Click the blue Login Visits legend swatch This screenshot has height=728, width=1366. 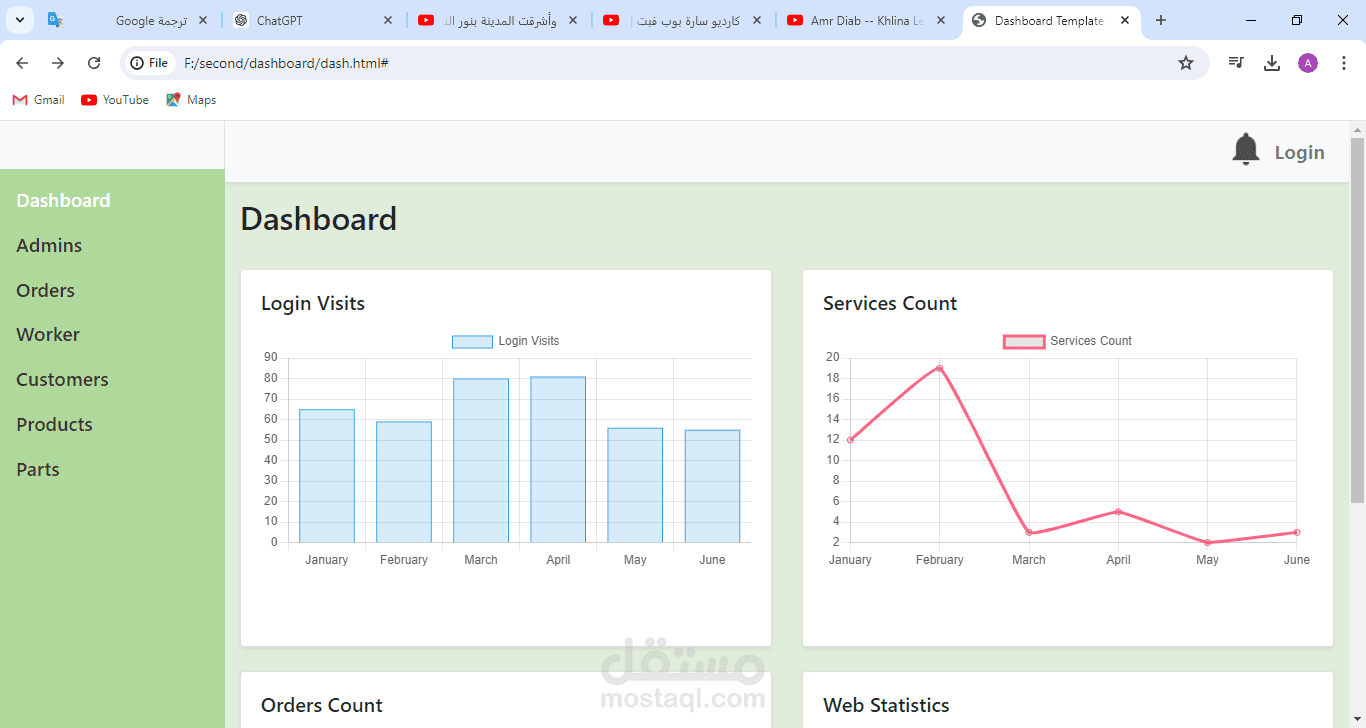point(472,341)
